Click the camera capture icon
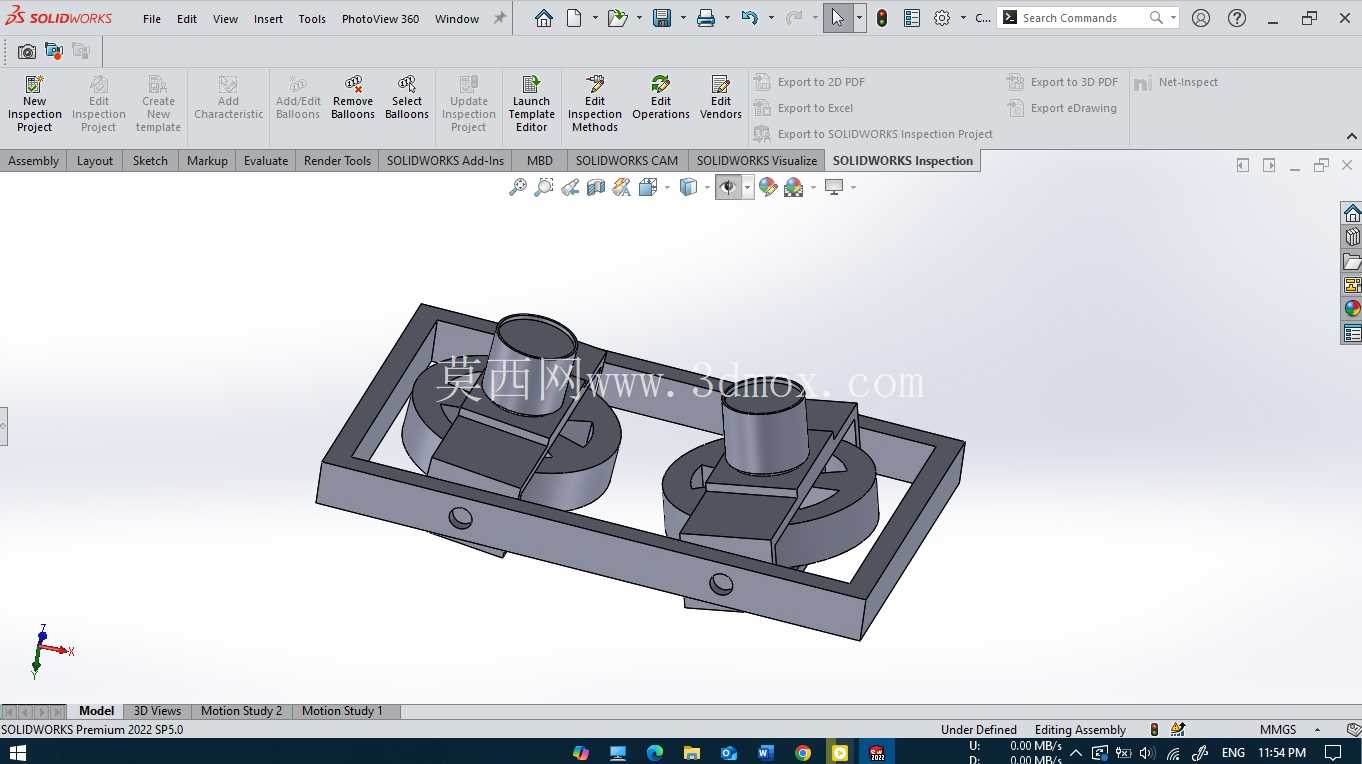The height and width of the screenshot is (764, 1362). click(x=27, y=52)
